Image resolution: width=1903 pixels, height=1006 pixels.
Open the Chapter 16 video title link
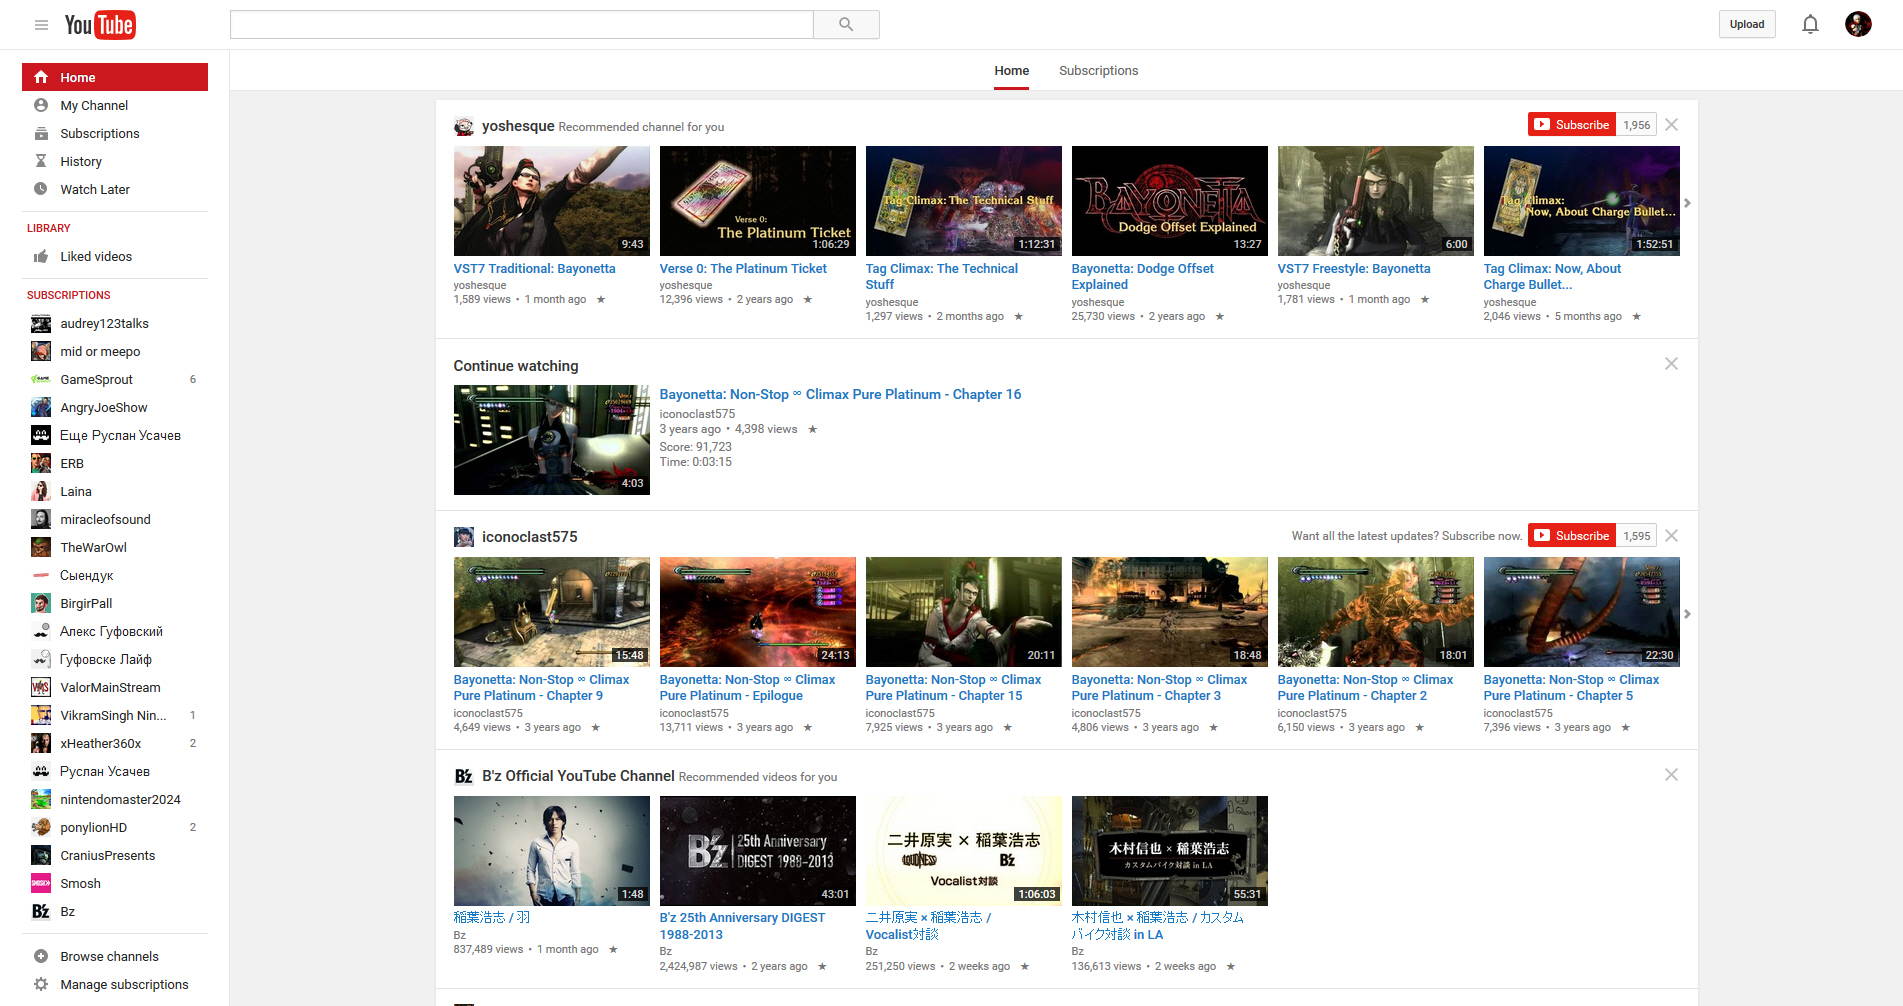pos(840,394)
